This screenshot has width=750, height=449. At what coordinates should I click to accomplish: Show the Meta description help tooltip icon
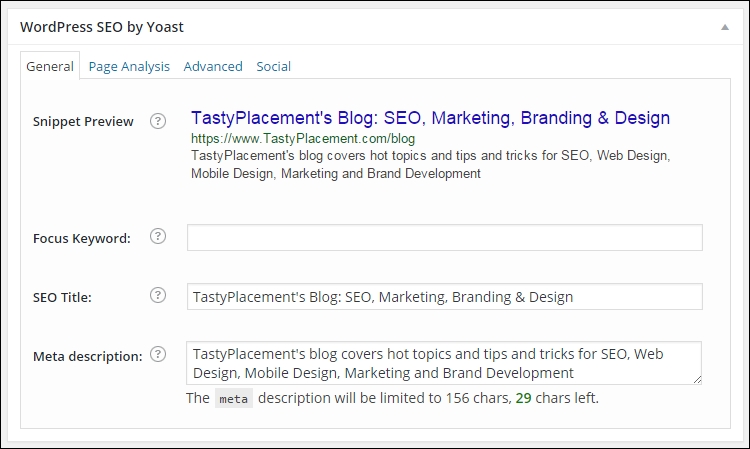click(158, 354)
